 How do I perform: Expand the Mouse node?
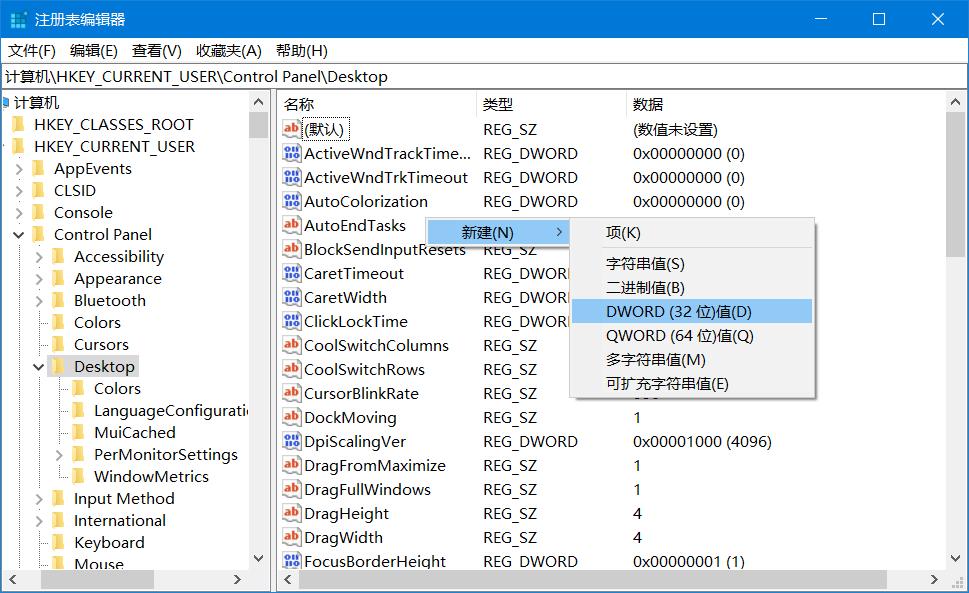coord(38,564)
